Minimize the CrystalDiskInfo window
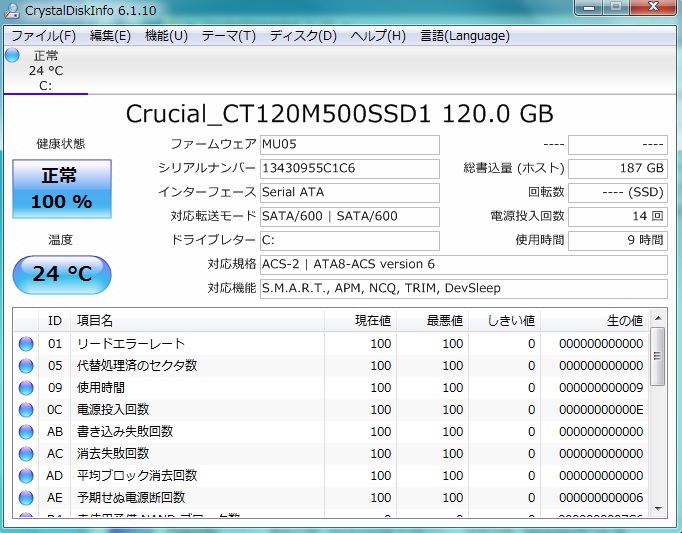This screenshot has width=682, height=533. tap(589, 7)
